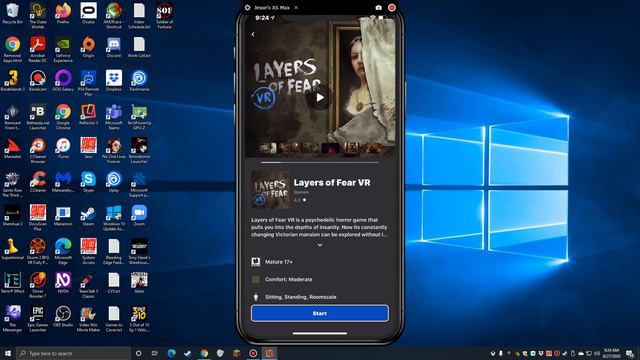Click the 'Type here to search' box
640x360 pixels.
[73, 353]
